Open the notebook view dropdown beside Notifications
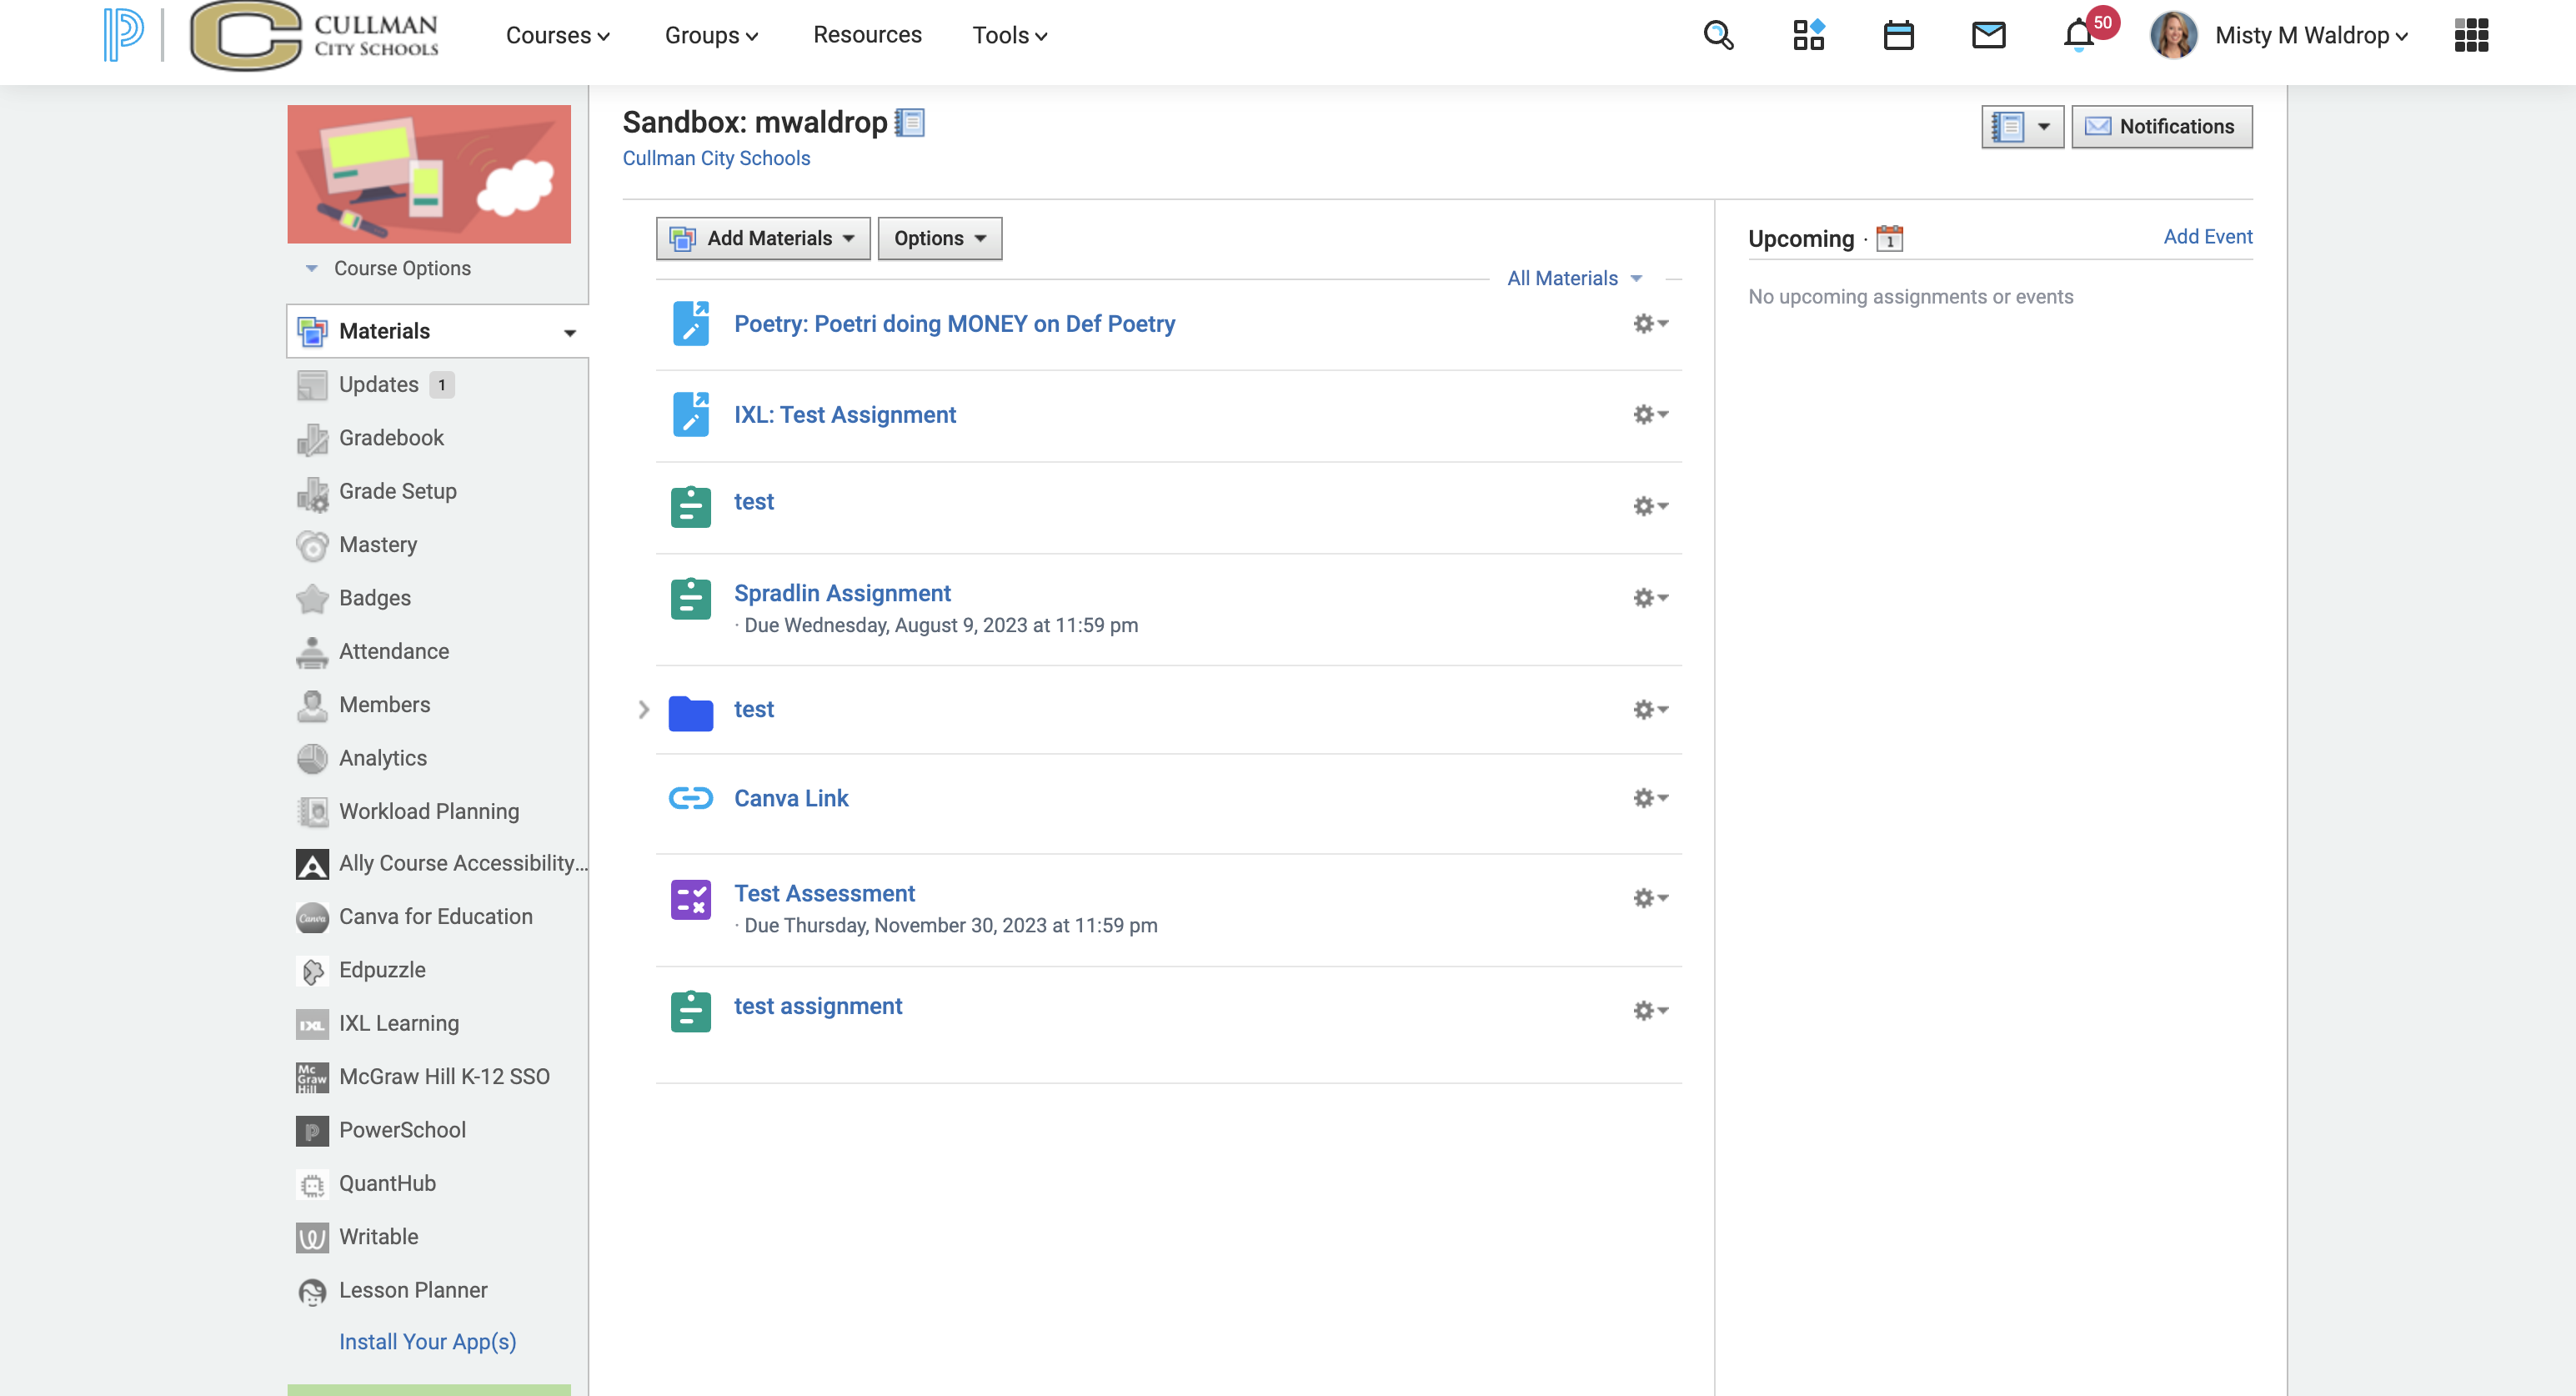Image resolution: width=2576 pixels, height=1396 pixels. pyautogui.click(x=2022, y=127)
